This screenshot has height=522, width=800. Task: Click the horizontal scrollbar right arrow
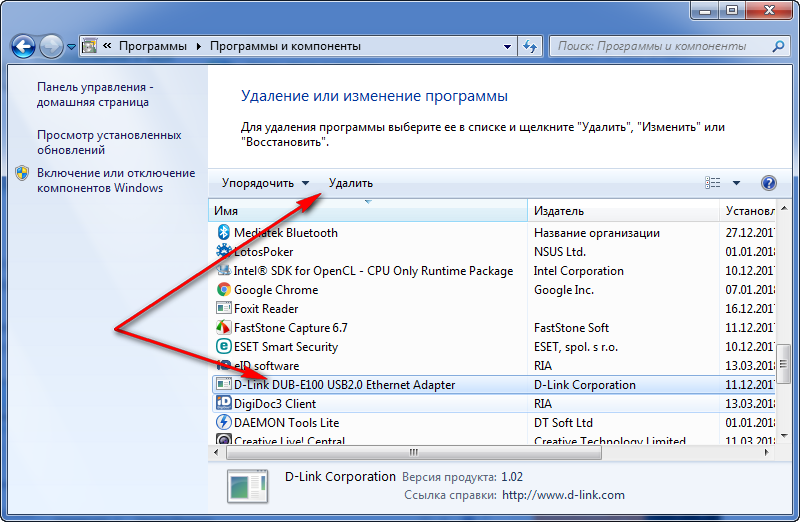[766, 452]
